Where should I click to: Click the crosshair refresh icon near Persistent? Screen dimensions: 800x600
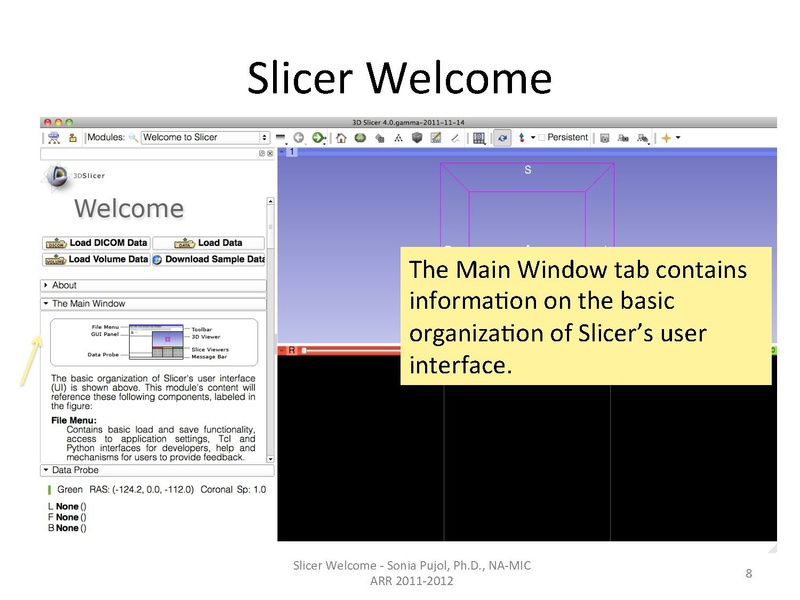[x=500, y=137]
